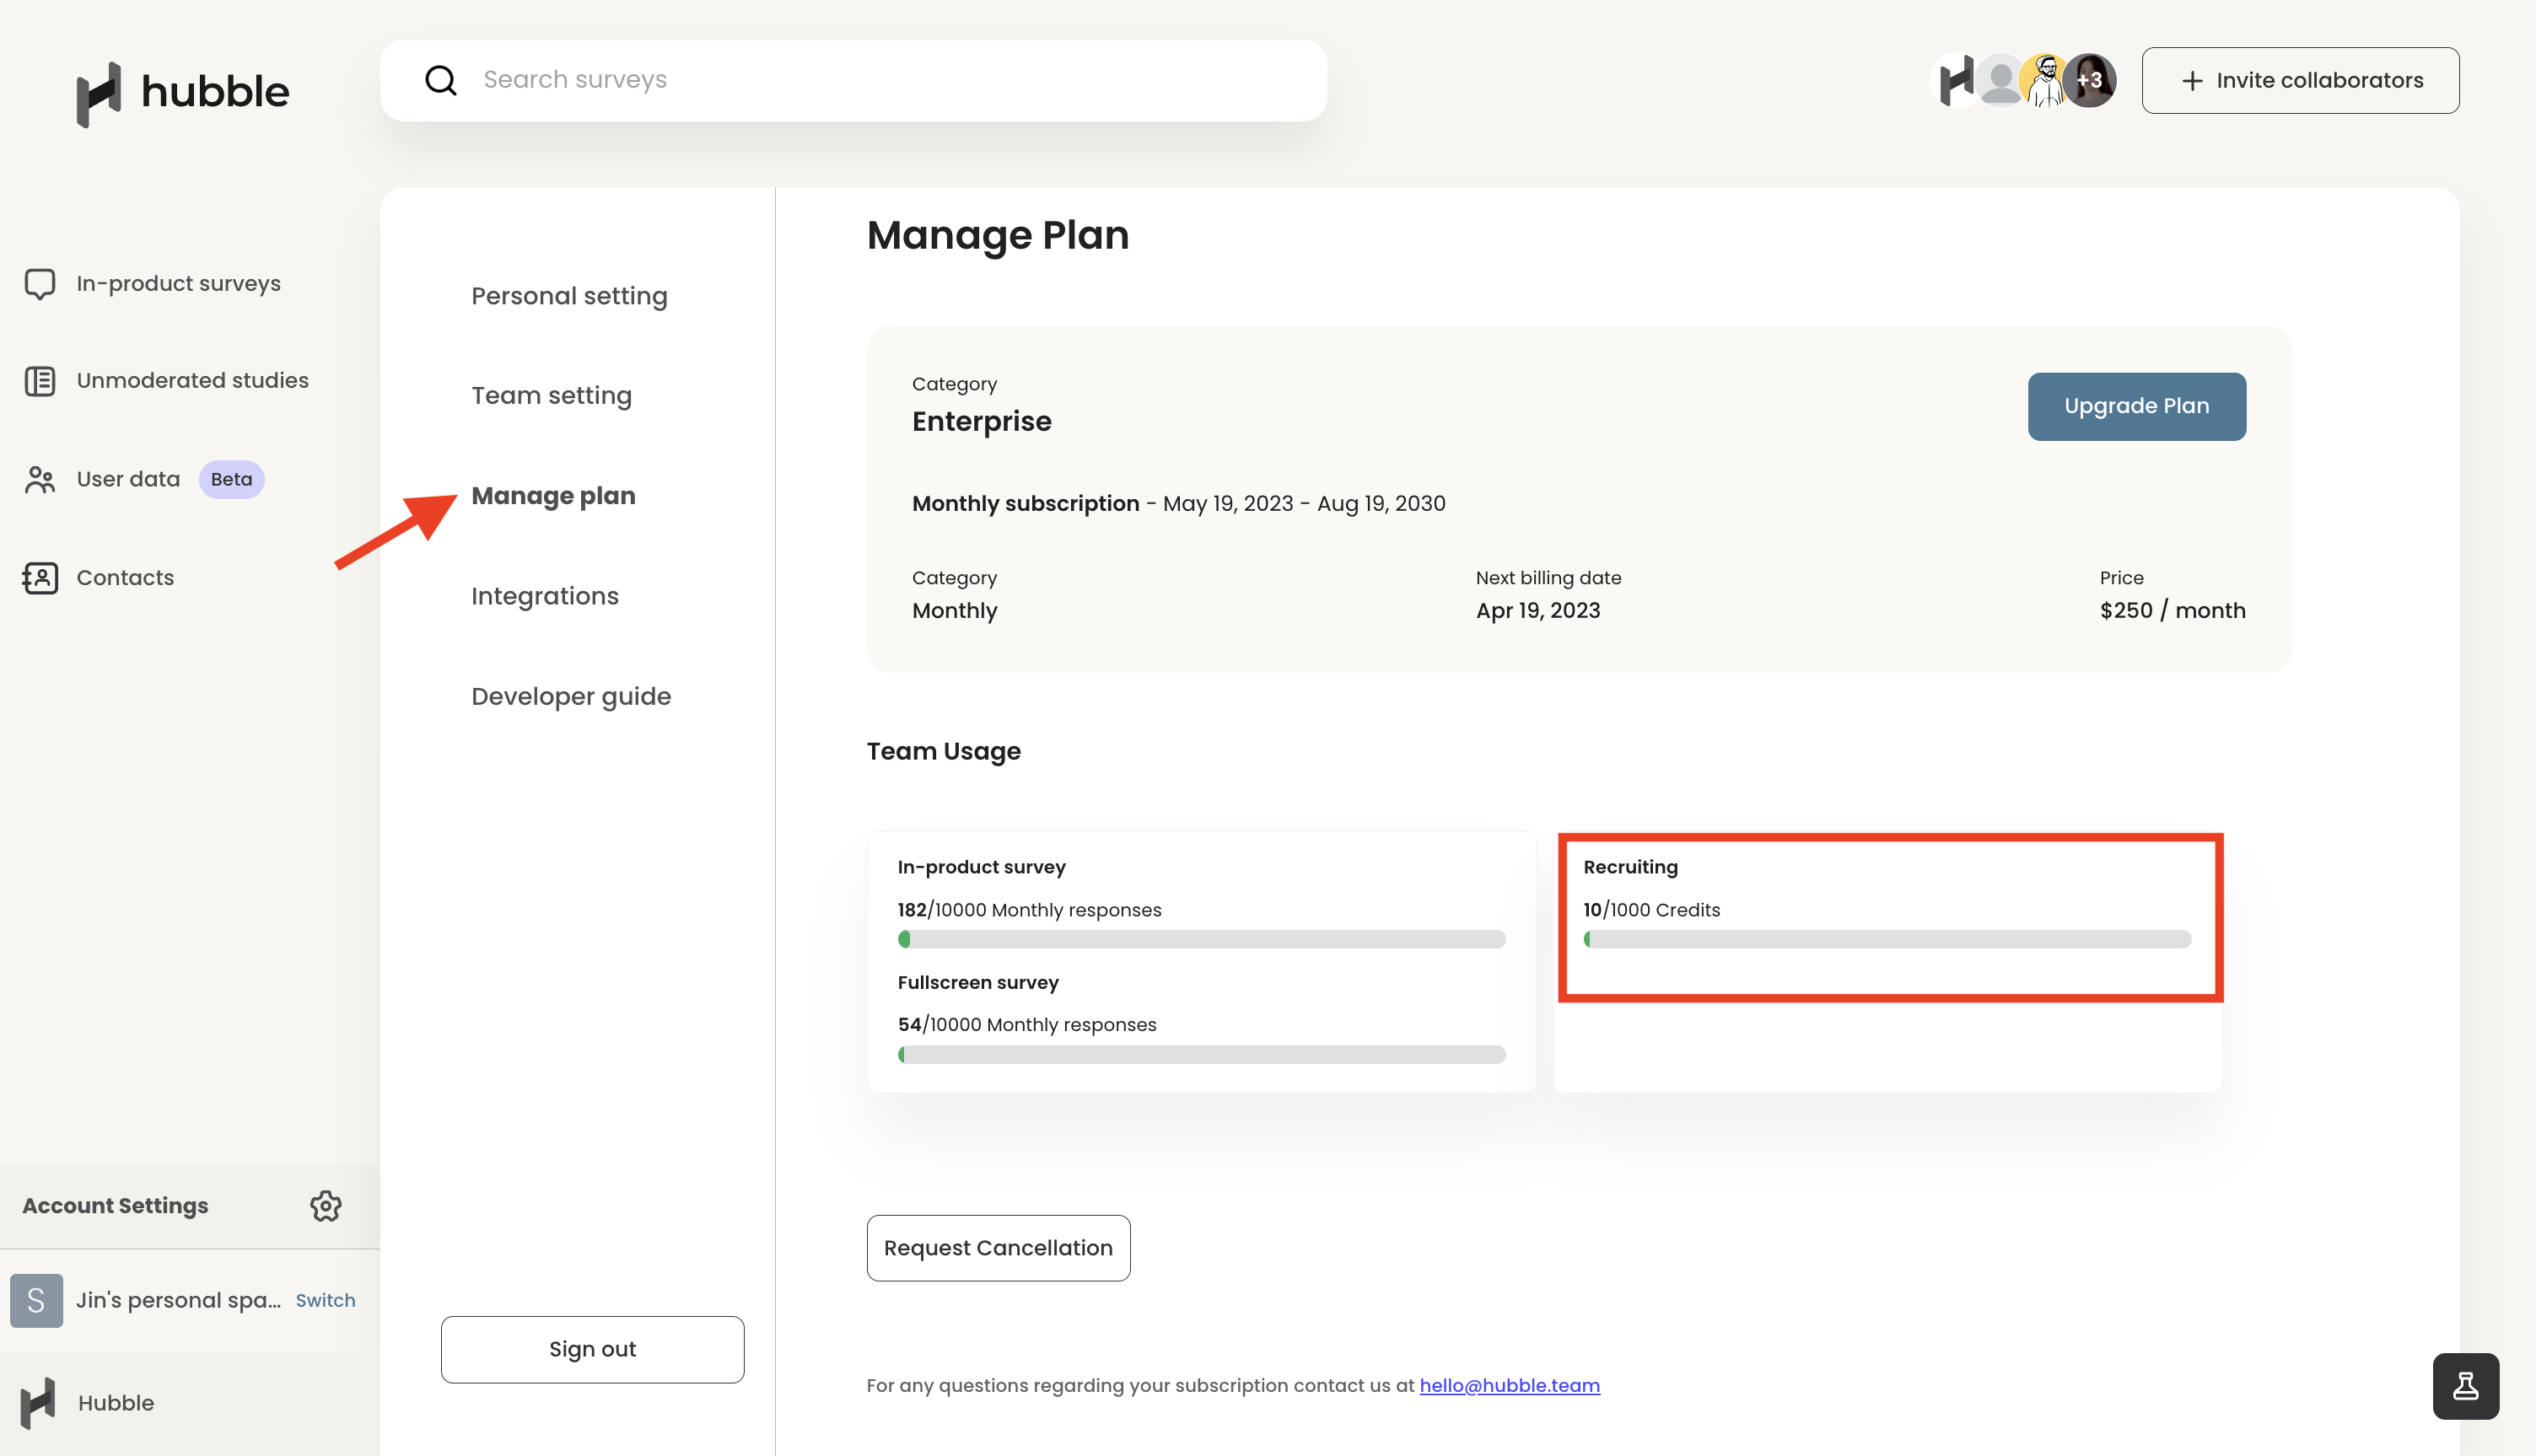Click the Hubble H collaborator avatar
Image resolution: width=2536 pixels, height=1456 pixels.
(x=1955, y=80)
